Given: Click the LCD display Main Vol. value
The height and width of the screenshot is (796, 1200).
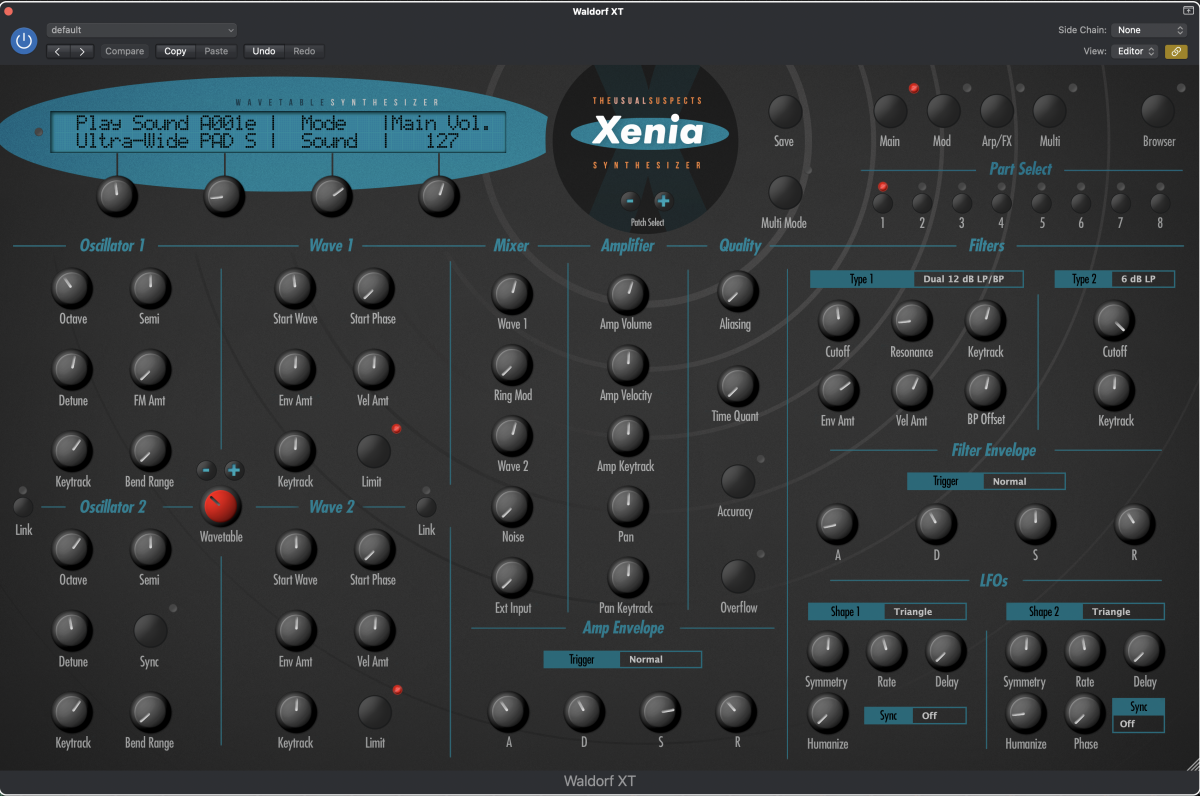Looking at the screenshot, I should 441,141.
